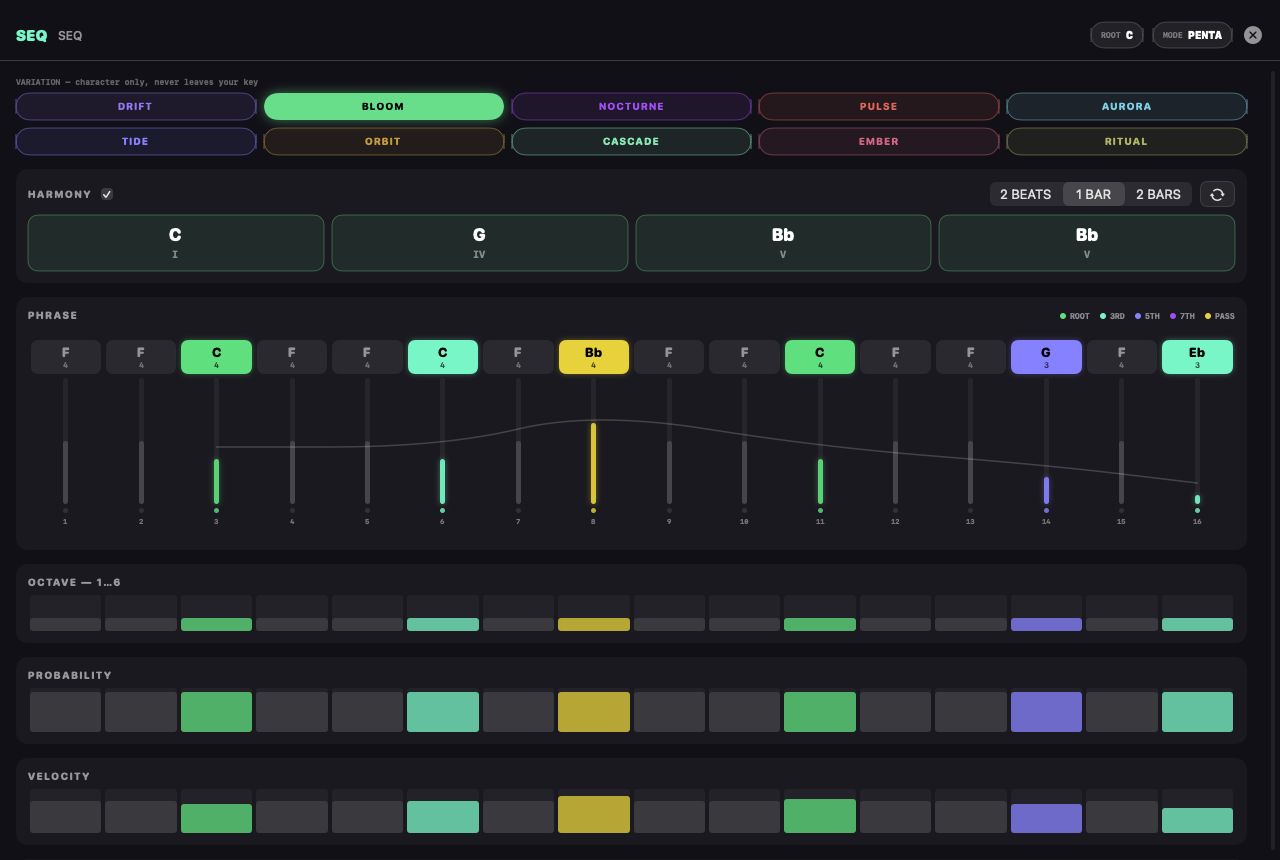
Task: Click the purple octave cell for step 14
Action: 1046,613
